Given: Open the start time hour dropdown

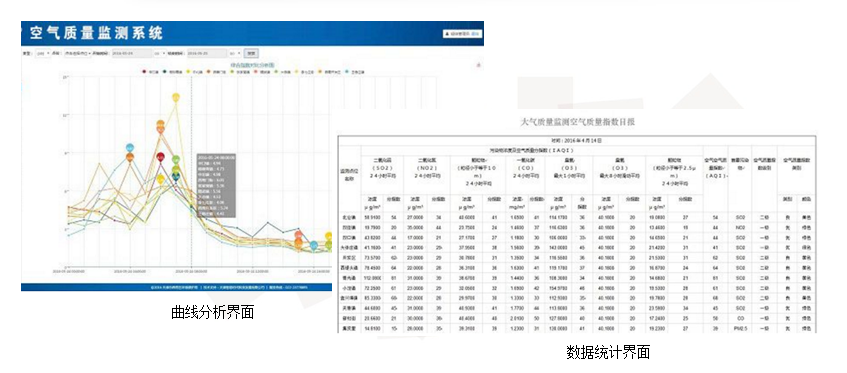Looking at the screenshot, I should click(160, 53).
